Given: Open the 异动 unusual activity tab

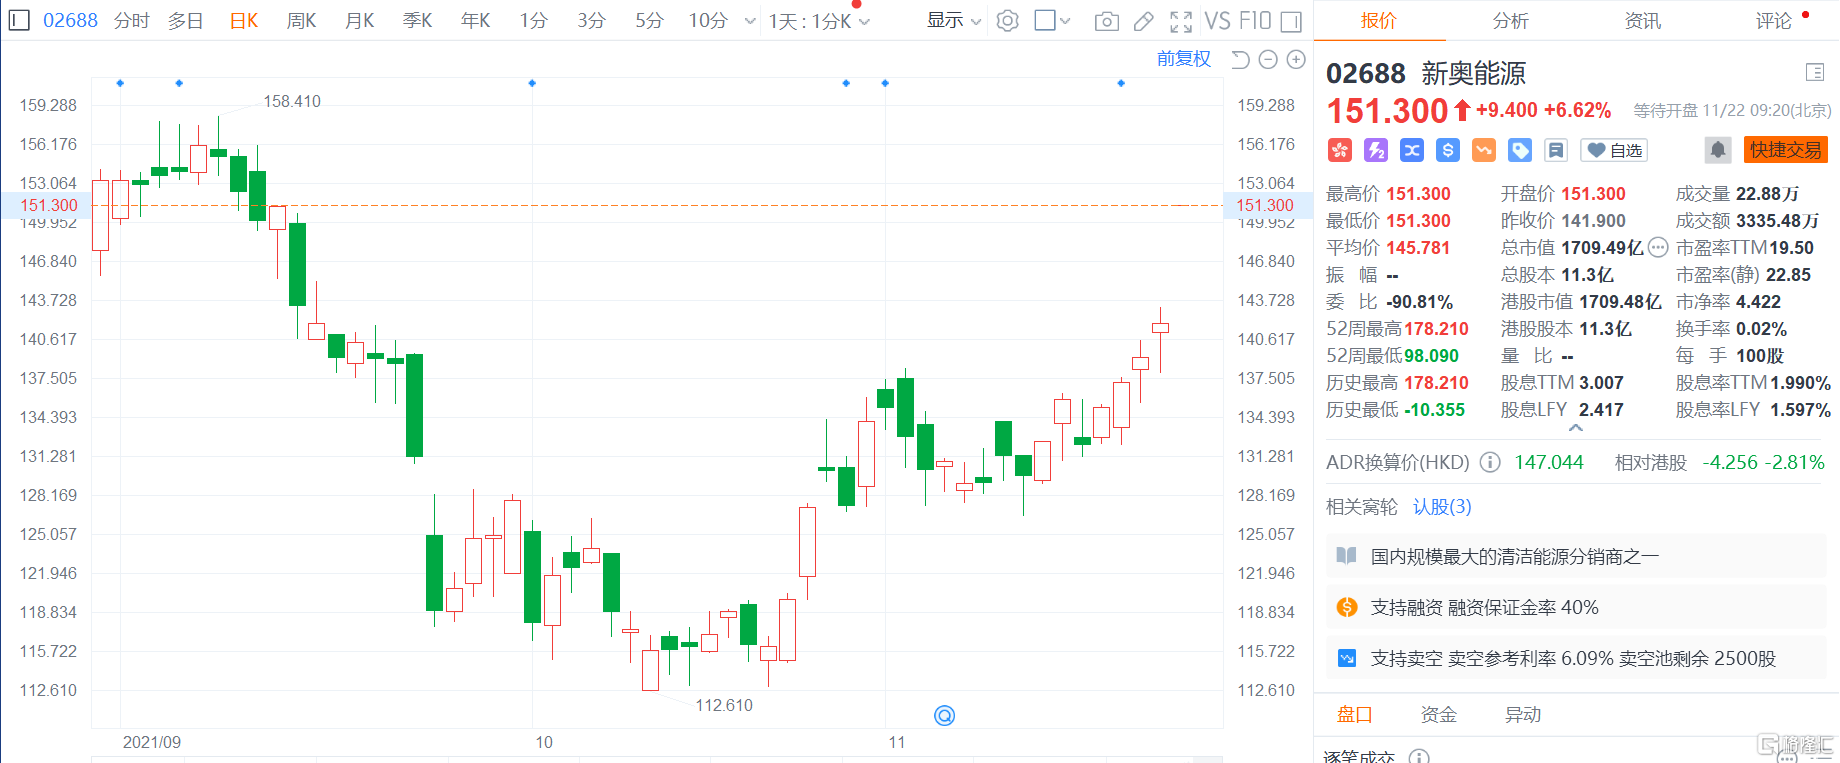Looking at the screenshot, I should [1523, 714].
